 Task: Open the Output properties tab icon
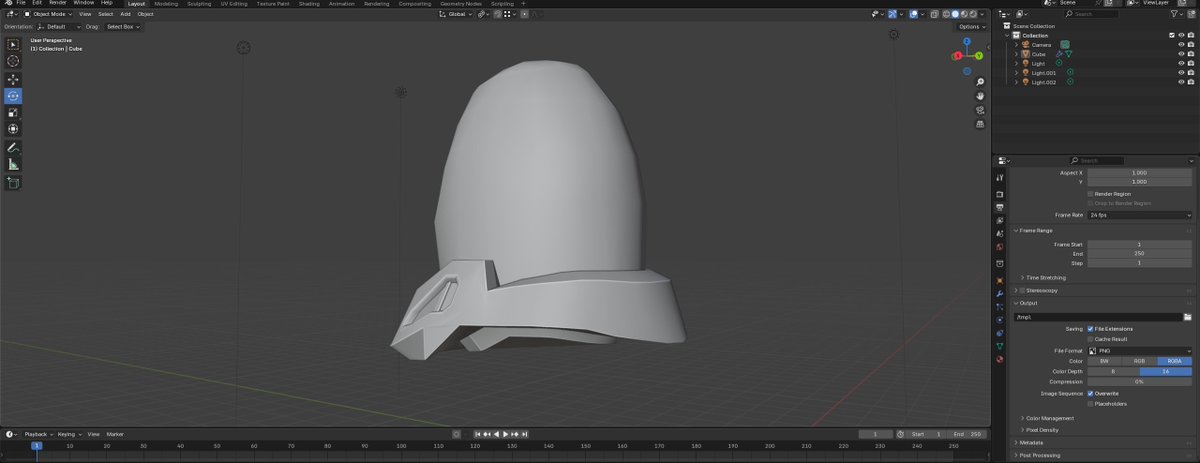click(999, 207)
